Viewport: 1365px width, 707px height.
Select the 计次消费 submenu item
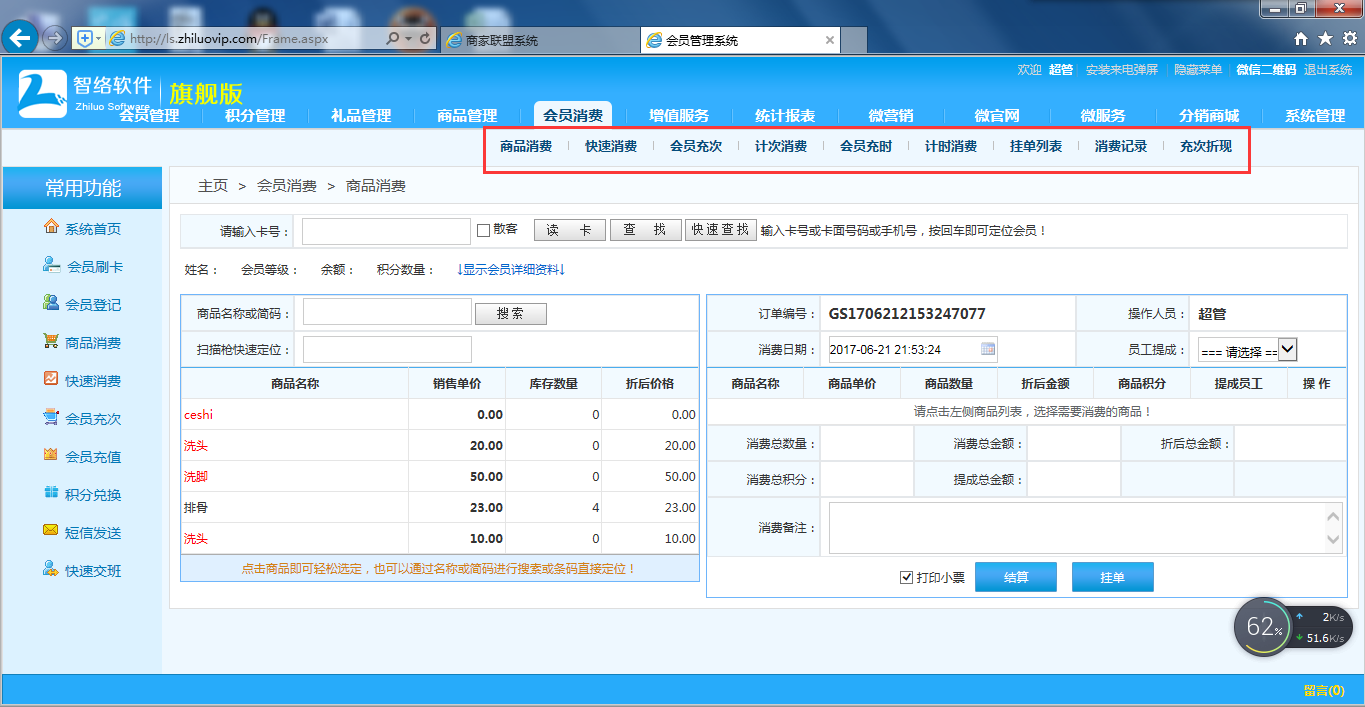pos(781,146)
